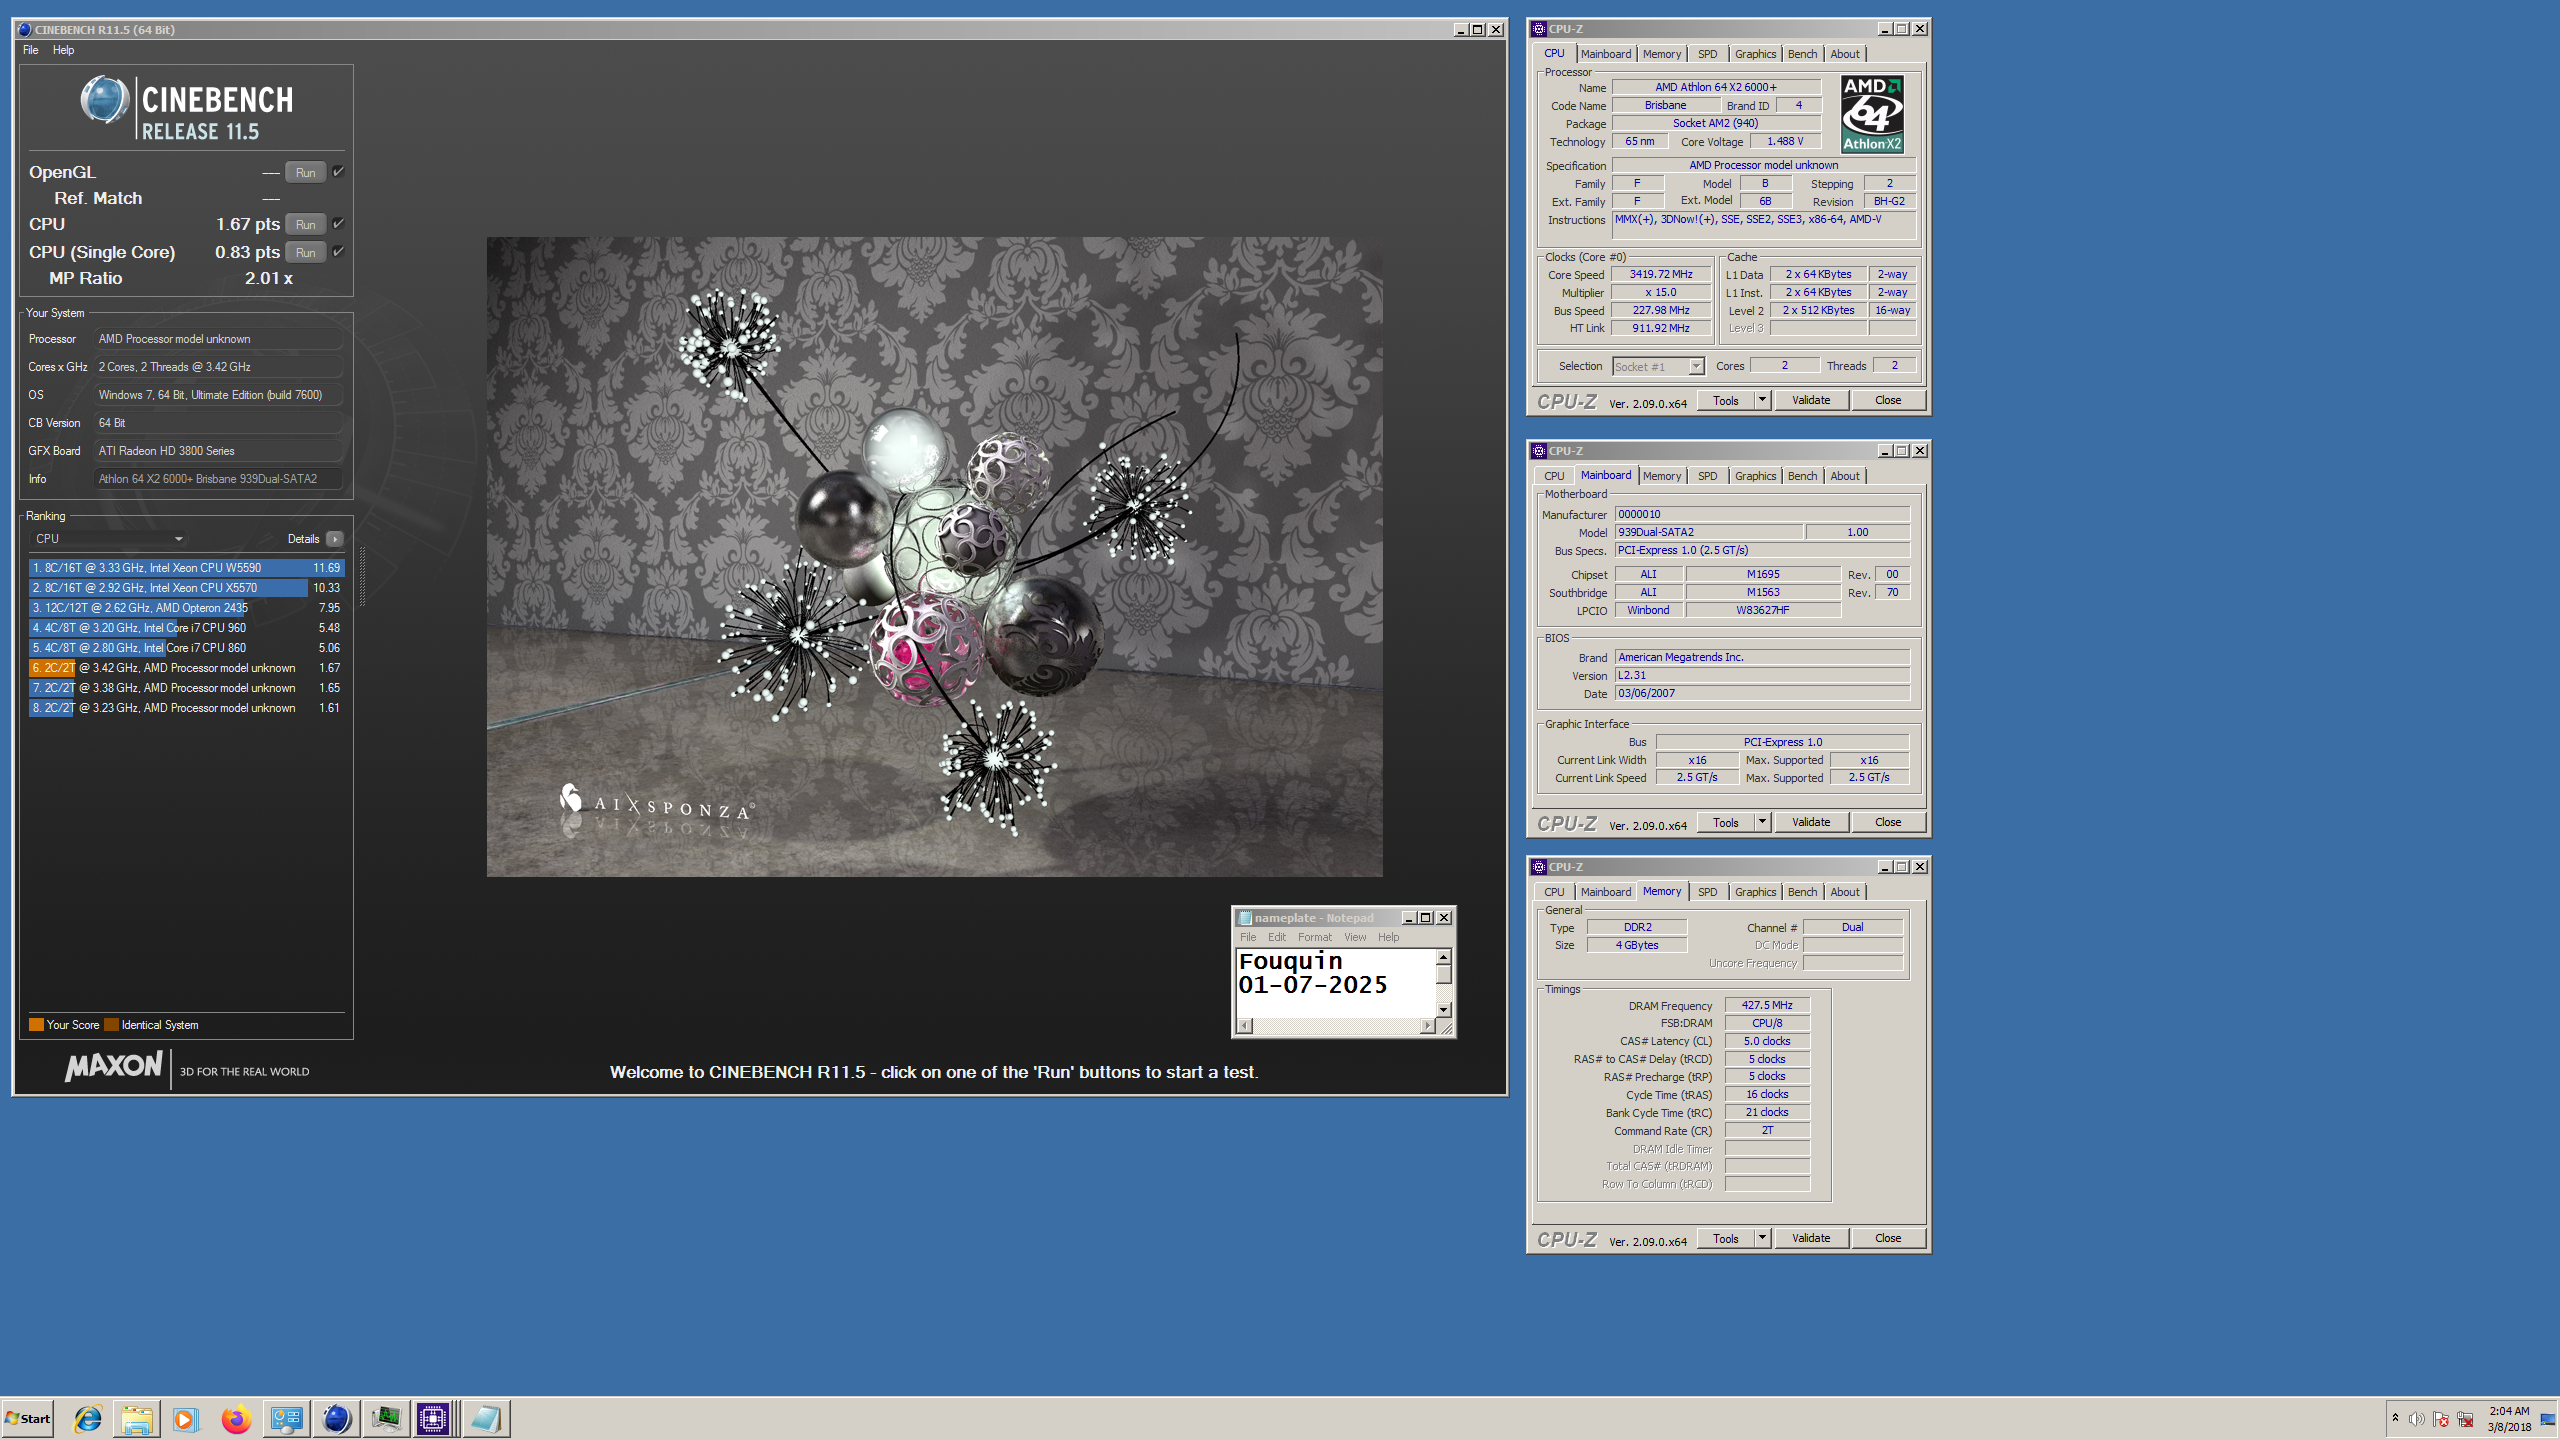Open Tools dropdown arrow in Memory CPU-Z window
Image resolution: width=2560 pixels, height=1440 pixels.
pyautogui.click(x=1762, y=1238)
